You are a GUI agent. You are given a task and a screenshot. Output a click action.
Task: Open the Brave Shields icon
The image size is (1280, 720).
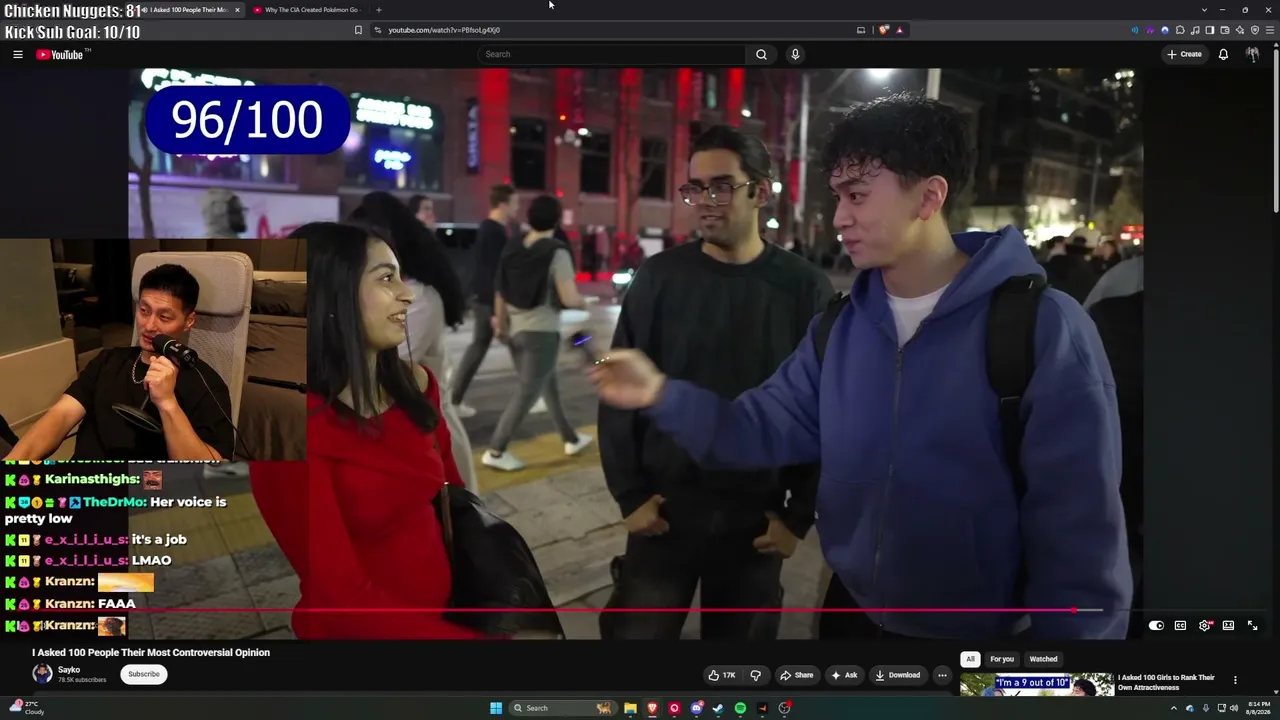click(x=884, y=30)
